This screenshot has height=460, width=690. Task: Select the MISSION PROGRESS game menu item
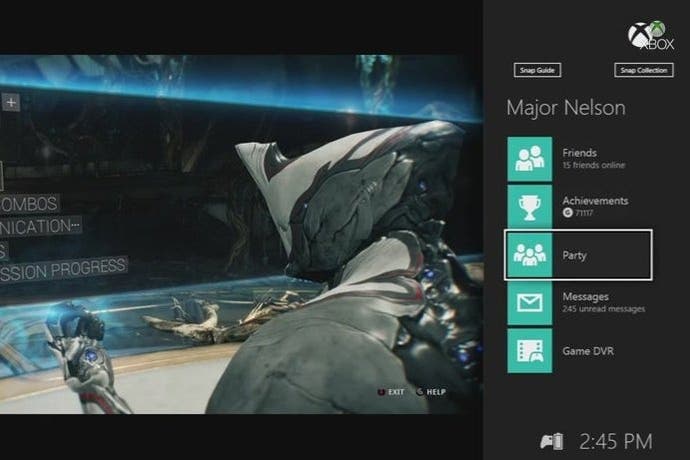coord(63,269)
